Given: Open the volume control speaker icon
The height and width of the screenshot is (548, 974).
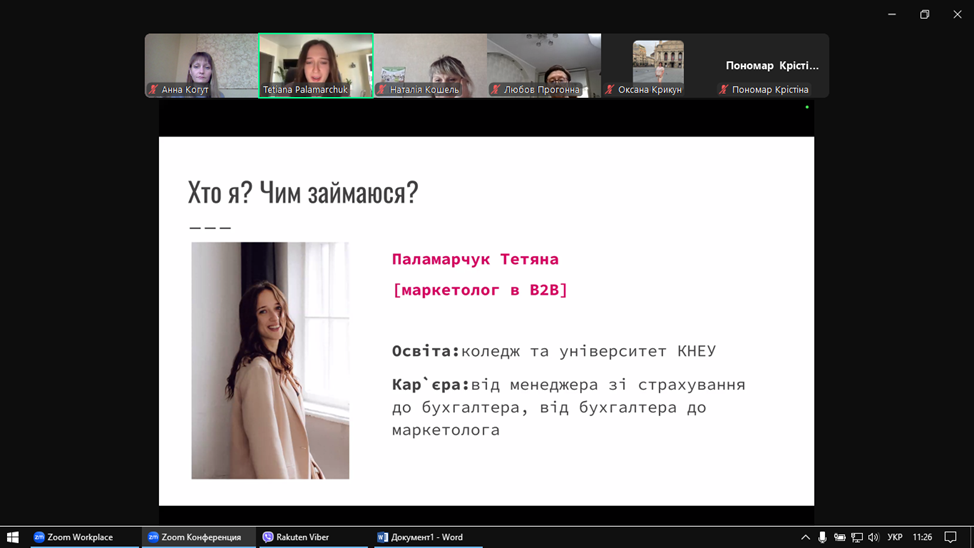Looking at the screenshot, I should pos(873,537).
